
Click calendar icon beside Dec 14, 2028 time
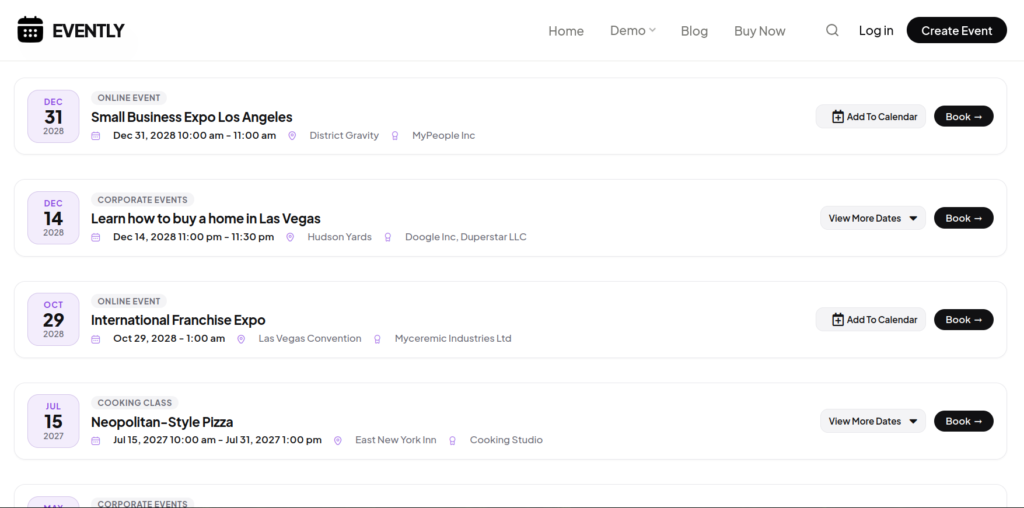pos(95,237)
